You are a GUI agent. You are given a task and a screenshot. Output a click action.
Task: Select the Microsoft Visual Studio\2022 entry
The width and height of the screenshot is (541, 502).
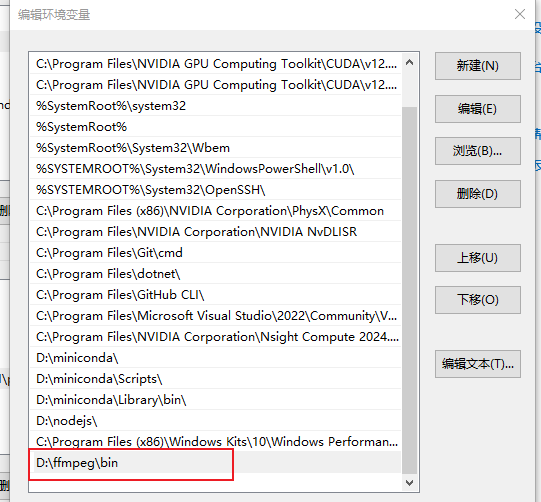point(216,316)
